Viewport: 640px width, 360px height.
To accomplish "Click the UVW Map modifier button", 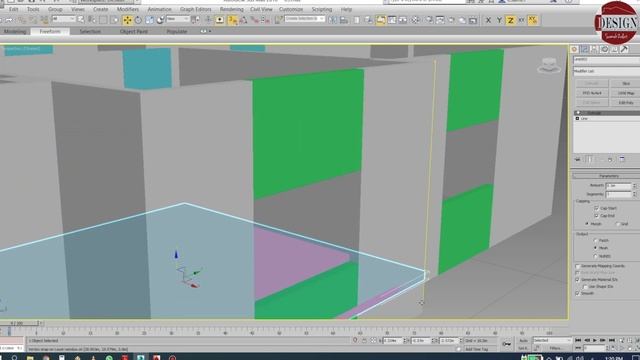I will click(x=625, y=93).
